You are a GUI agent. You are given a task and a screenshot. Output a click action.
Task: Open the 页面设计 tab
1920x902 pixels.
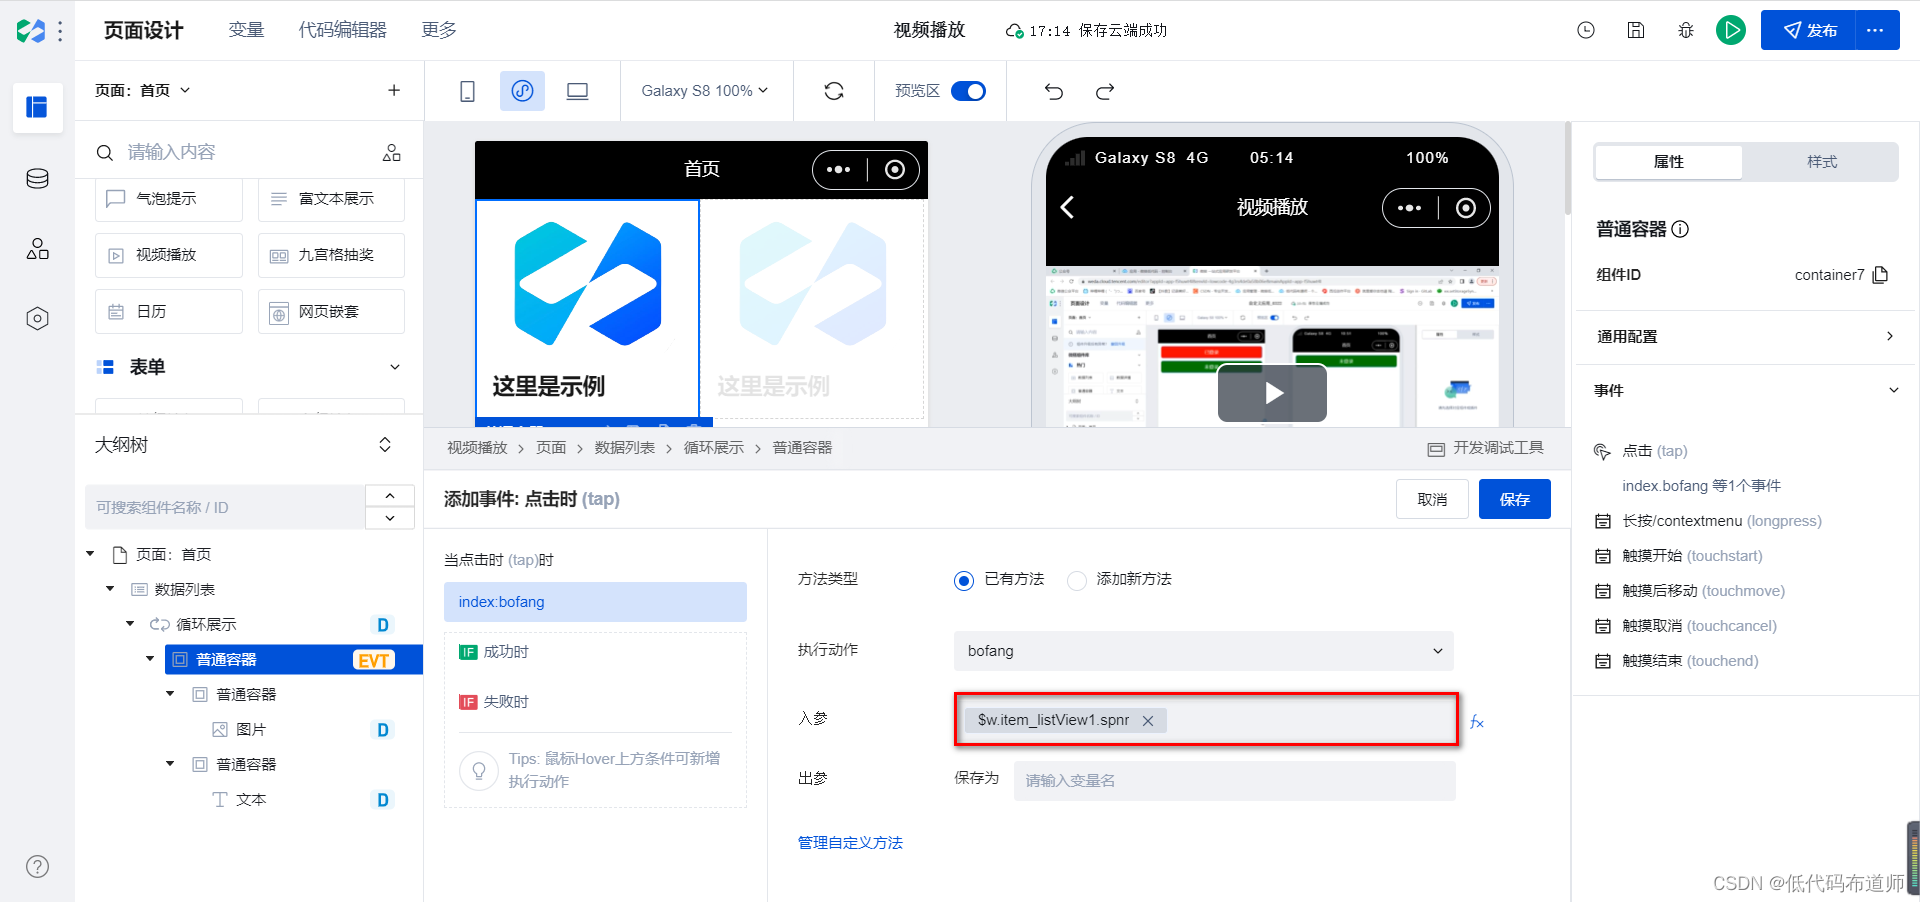pos(144,30)
